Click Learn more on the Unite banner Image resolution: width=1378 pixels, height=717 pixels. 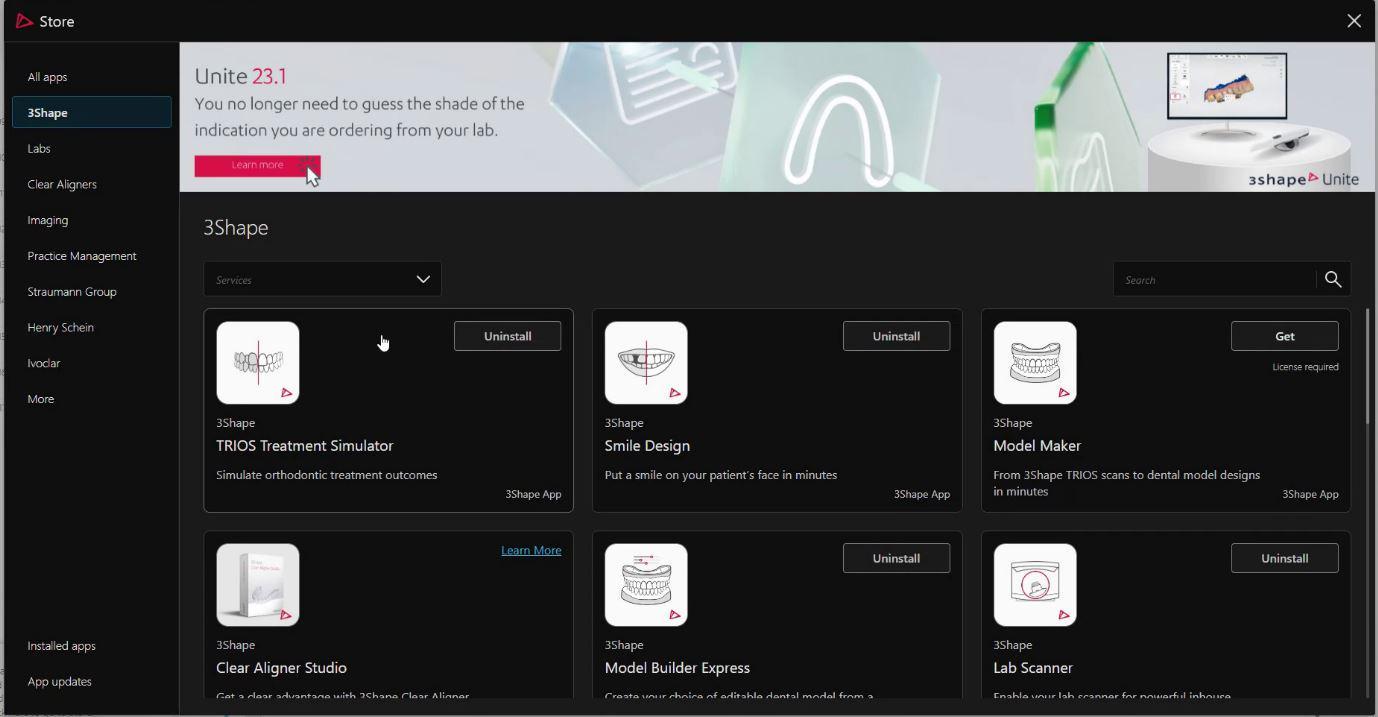coord(257,165)
